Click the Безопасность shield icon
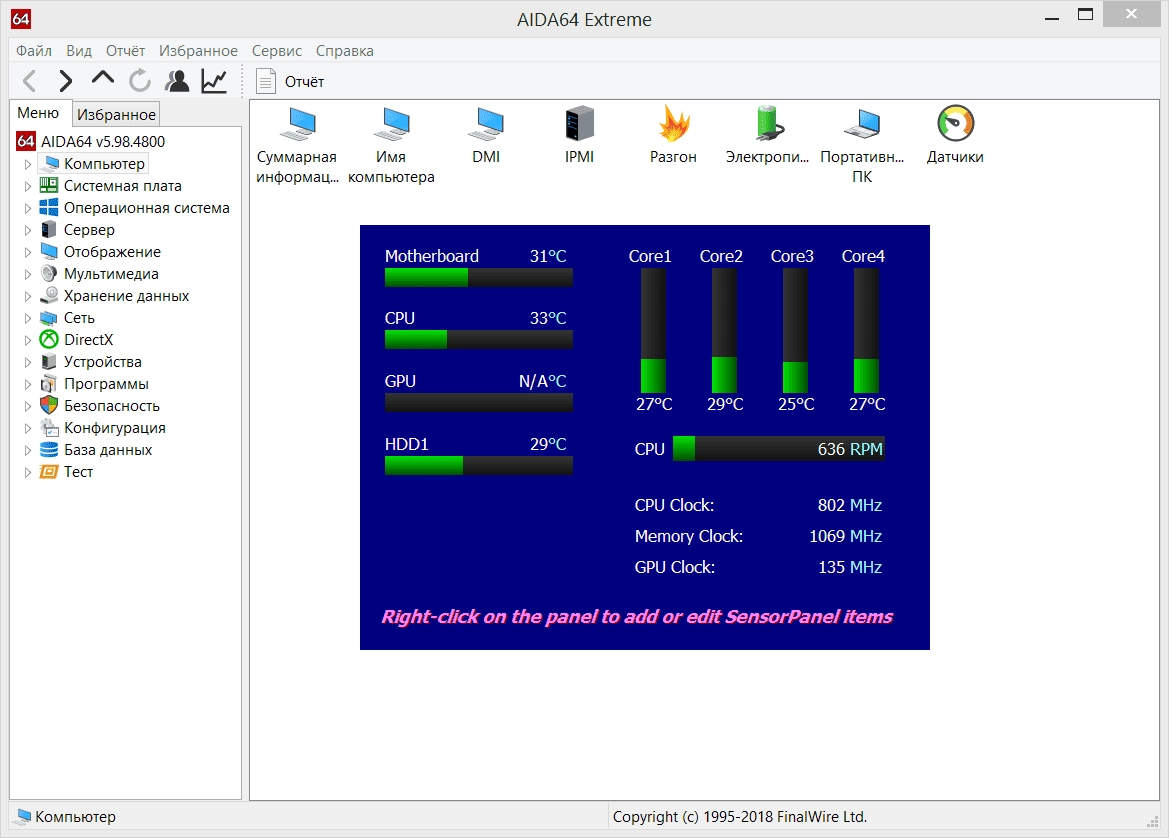 (x=48, y=406)
